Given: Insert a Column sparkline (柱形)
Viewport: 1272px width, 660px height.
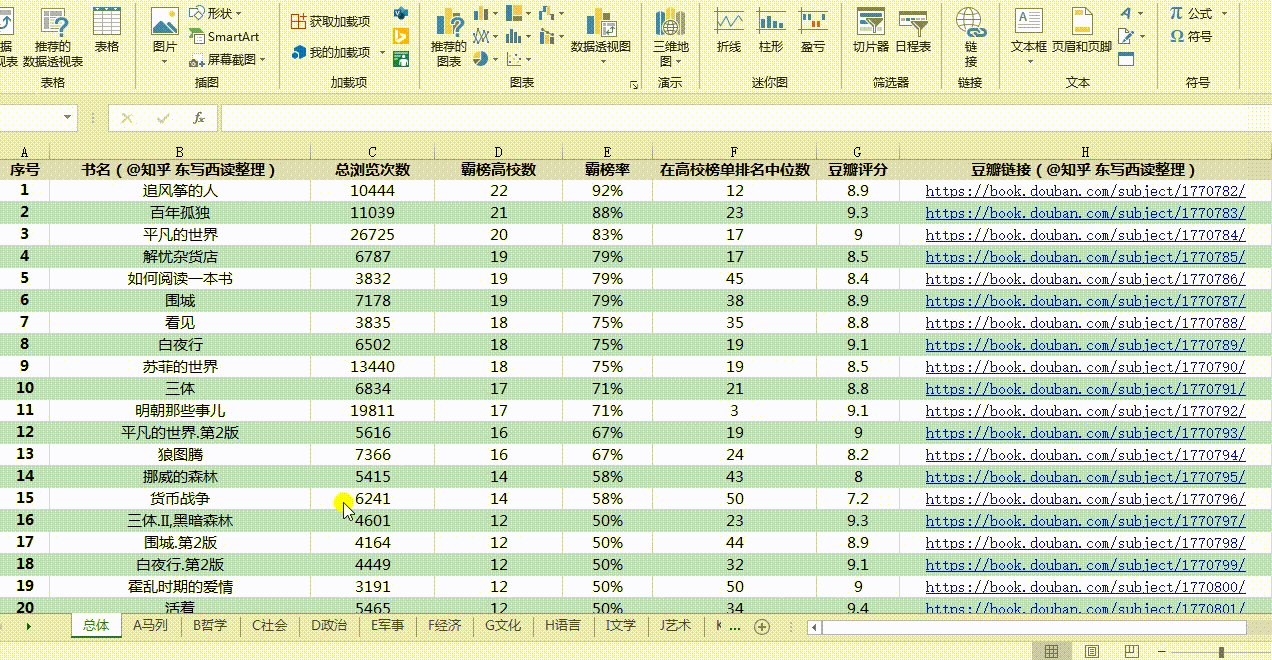Looking at the screenshot, I should coord(771,32).
